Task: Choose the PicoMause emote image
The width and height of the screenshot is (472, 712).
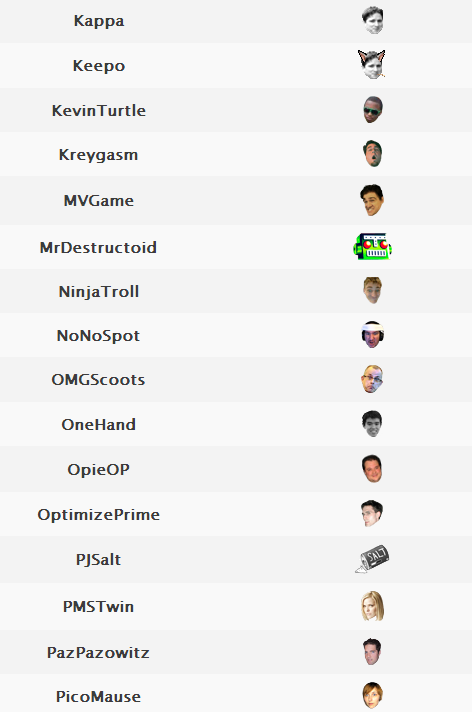Action: coord(373,695)
